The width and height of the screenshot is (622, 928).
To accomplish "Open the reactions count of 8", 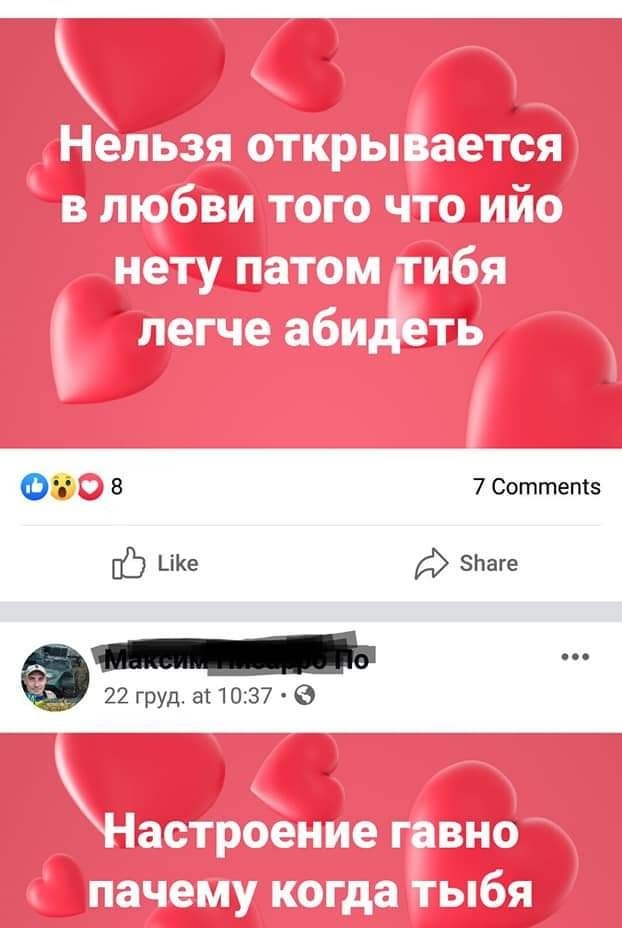I will pyautogui.click(x=117, y=488).
